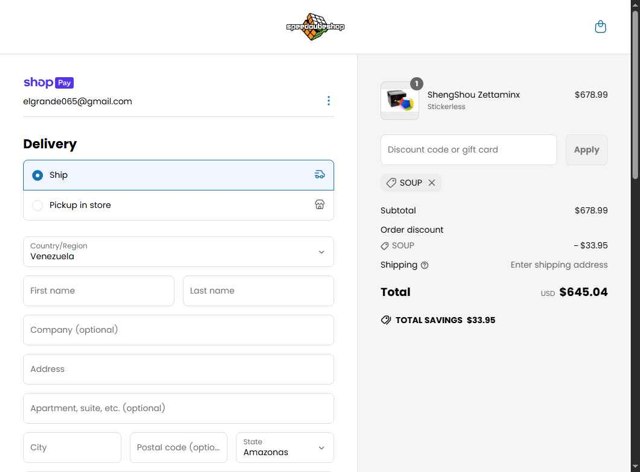Image resolution: width=640 pixels, height=472 pixels.
Task: Click the ShengShou Zettaminx product thumbnail
Action: pyautogui.click(x=400, y=101)
